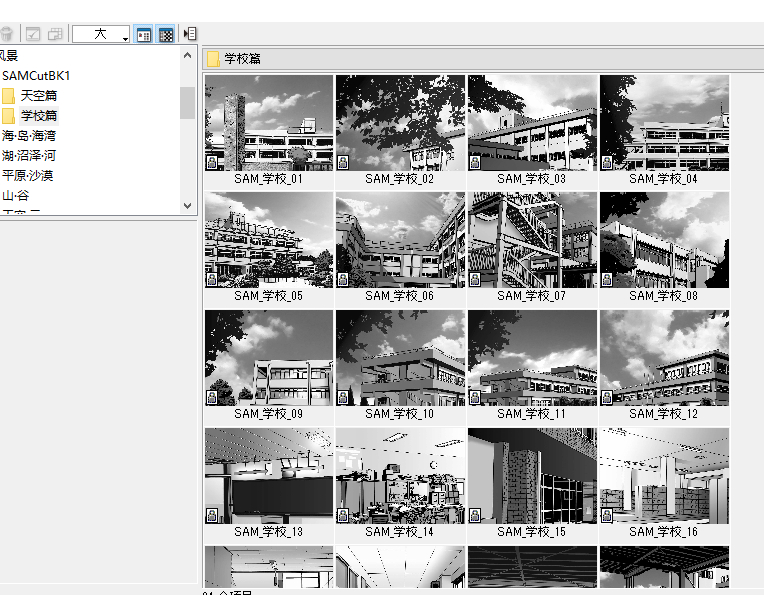The width and height of the screenshot is (764, 595).
Task: Click material badge icon on SAM_学校_15
Action: (475, 515)
